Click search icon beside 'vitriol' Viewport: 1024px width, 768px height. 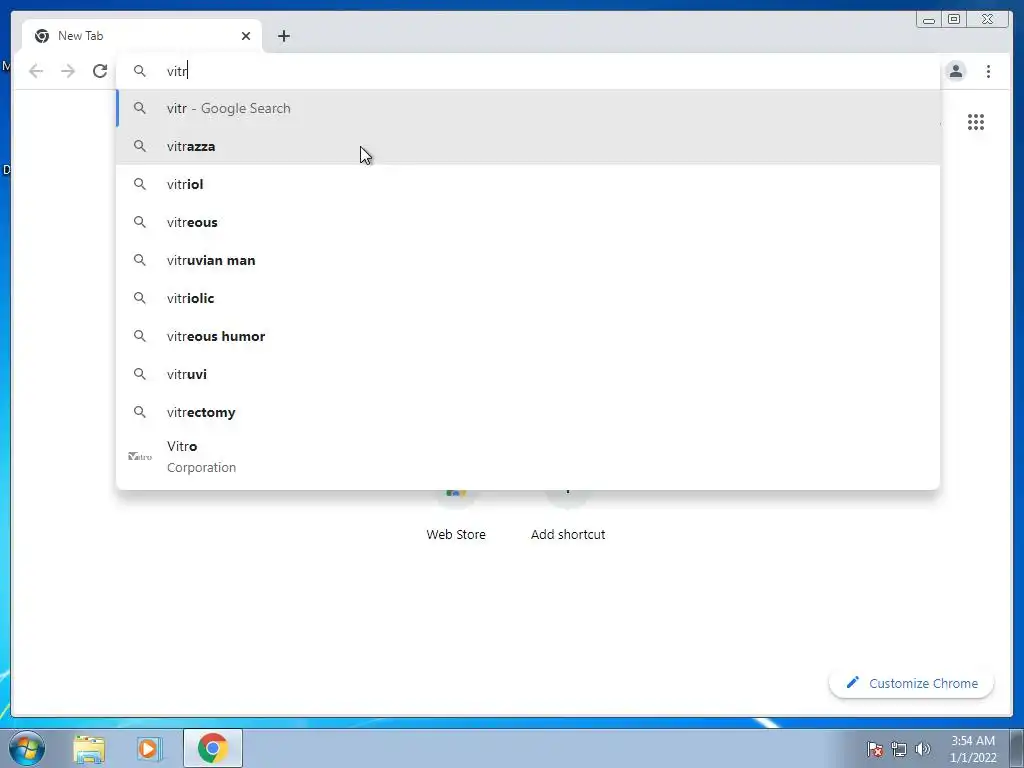coord(140,184)
